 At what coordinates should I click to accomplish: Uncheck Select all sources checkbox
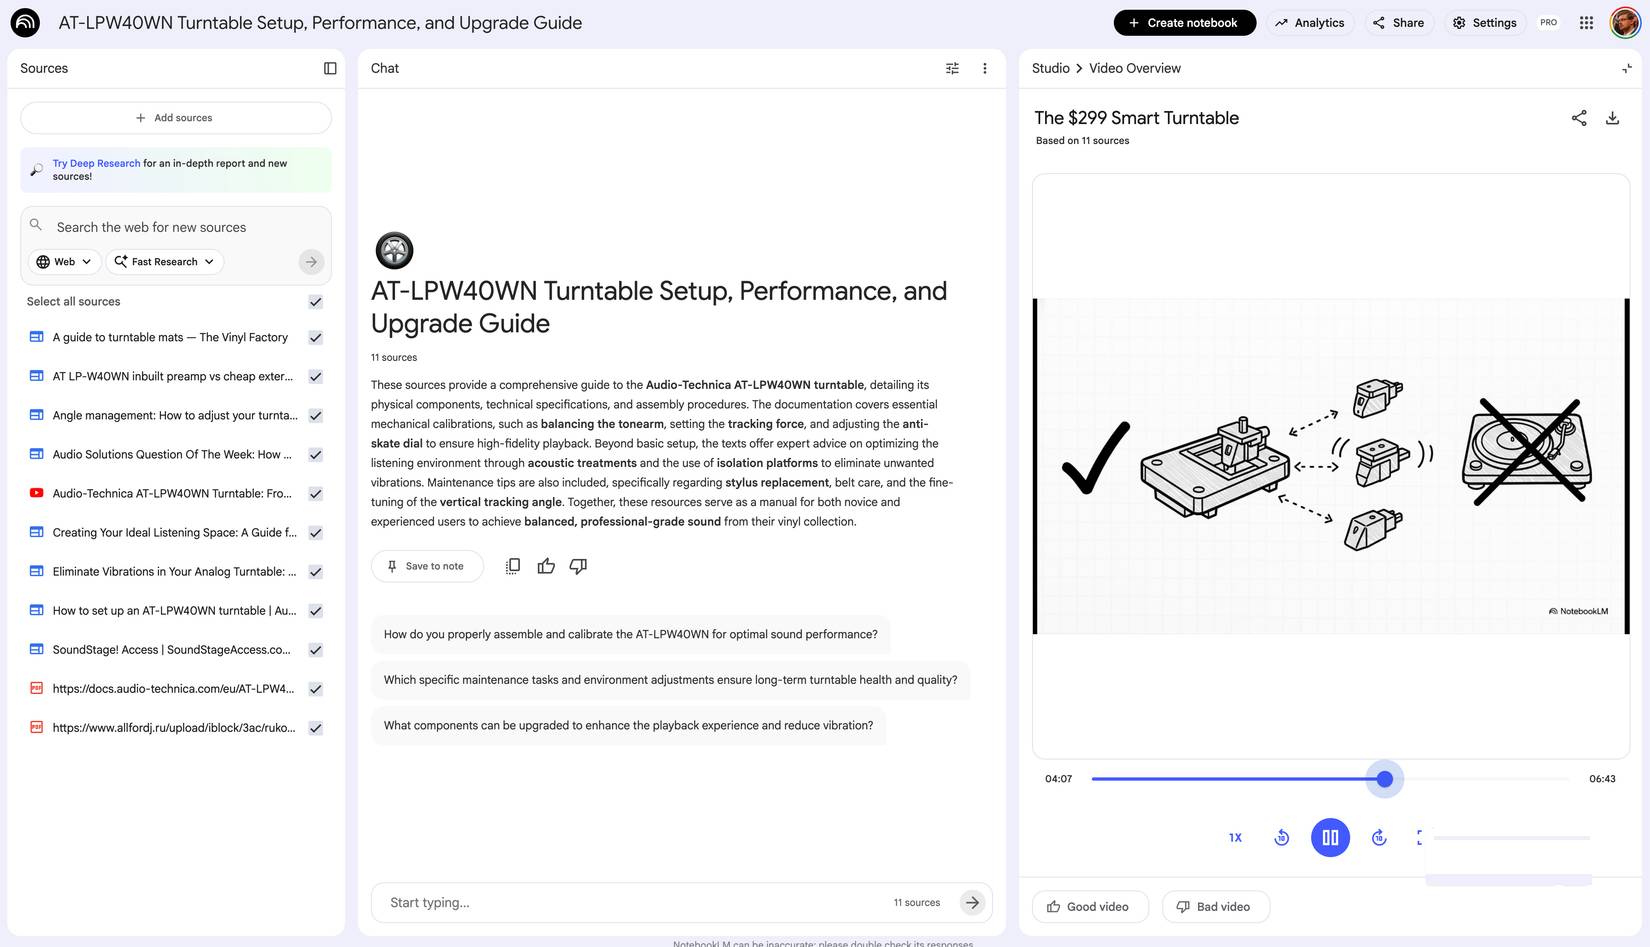pos(315,302)
